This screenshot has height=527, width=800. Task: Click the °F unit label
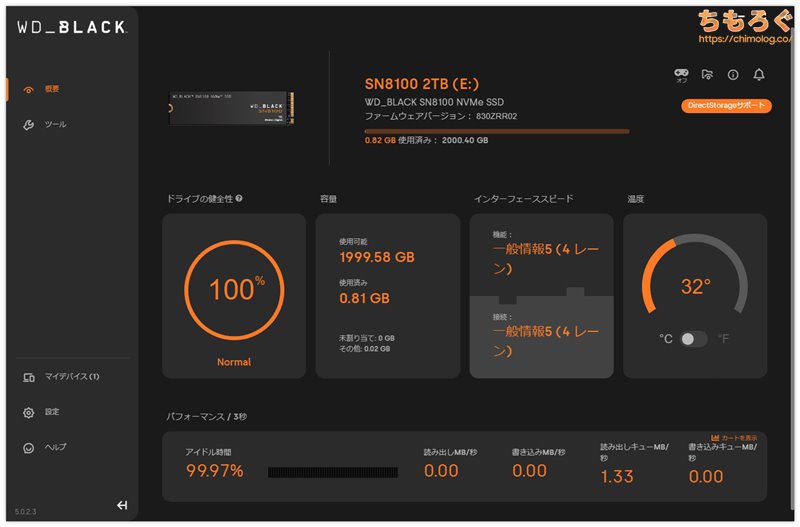723,339
